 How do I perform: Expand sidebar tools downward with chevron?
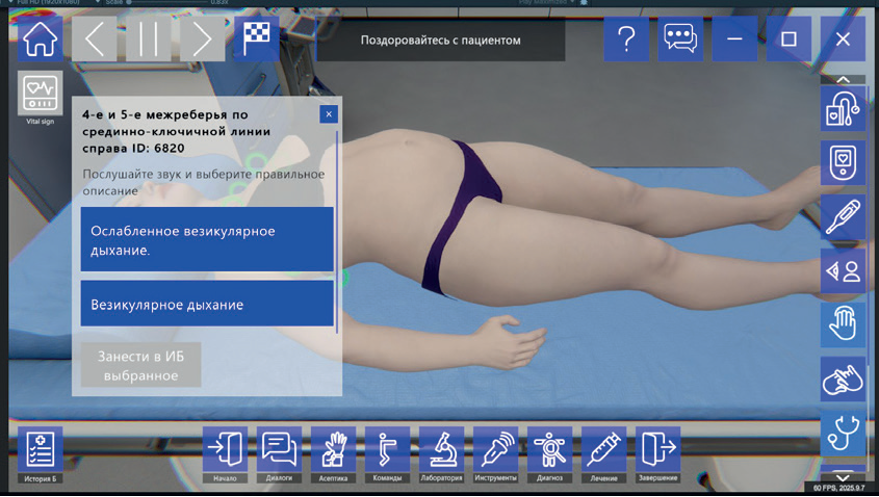[x=843, y=477]
